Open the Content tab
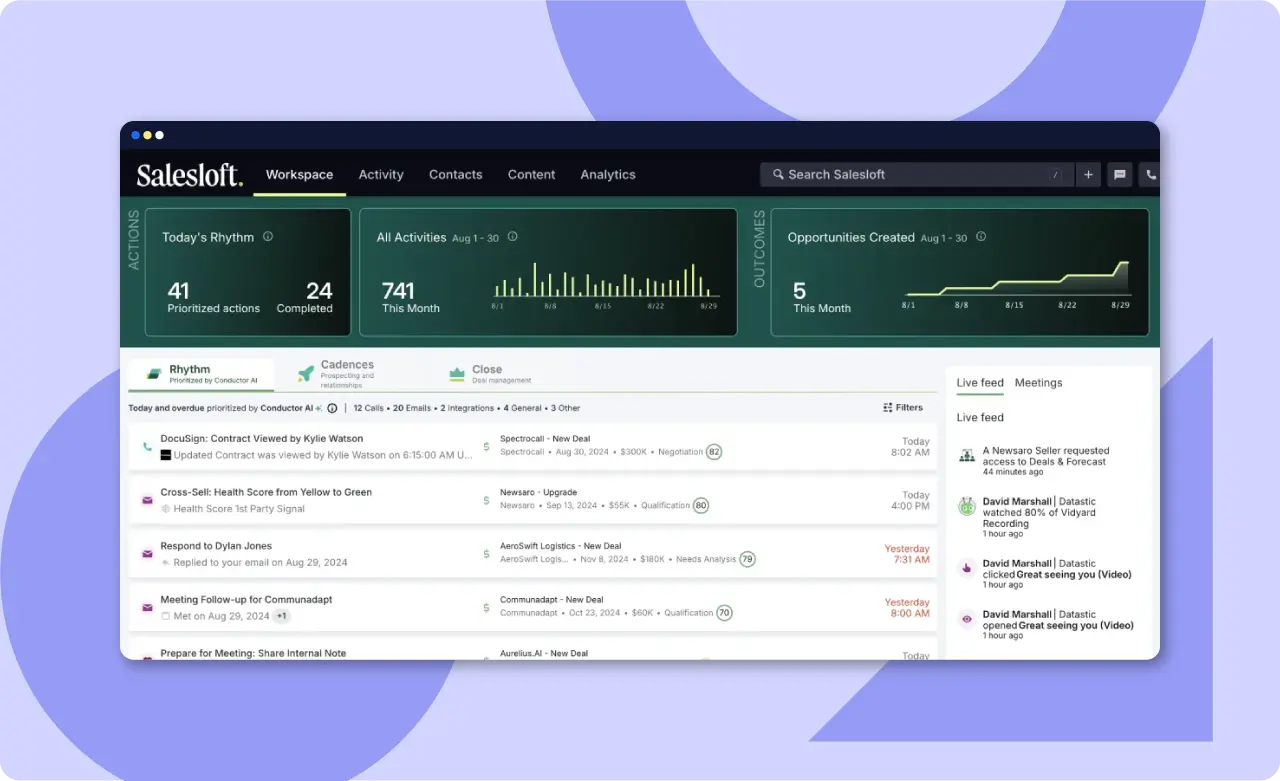Viewport: 1280px width, 781px height. (x=531, y=174)
